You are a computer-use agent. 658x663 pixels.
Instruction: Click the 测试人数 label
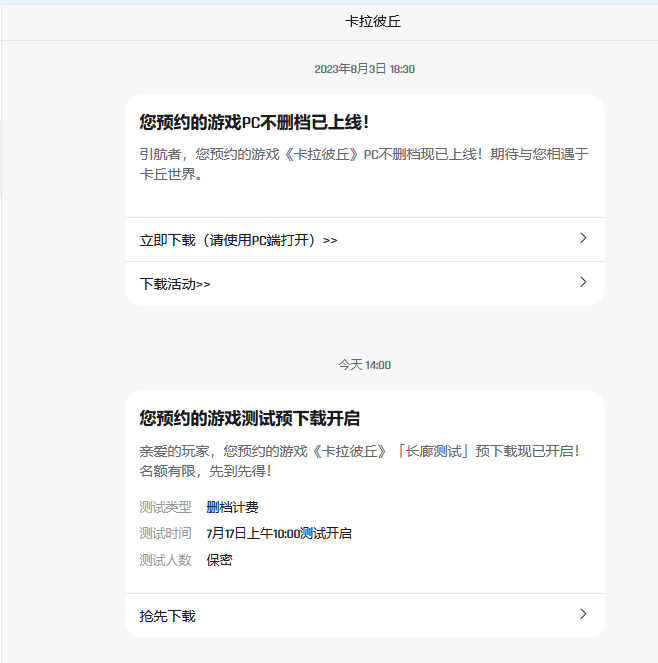(x=165, y=560)
